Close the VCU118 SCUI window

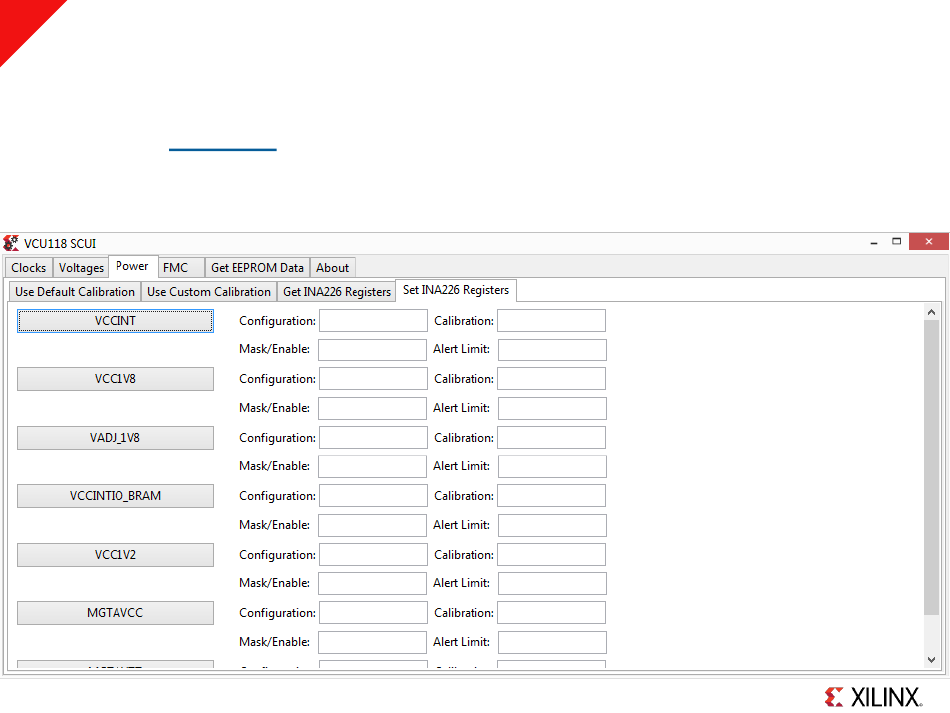[x=928, y=241]
